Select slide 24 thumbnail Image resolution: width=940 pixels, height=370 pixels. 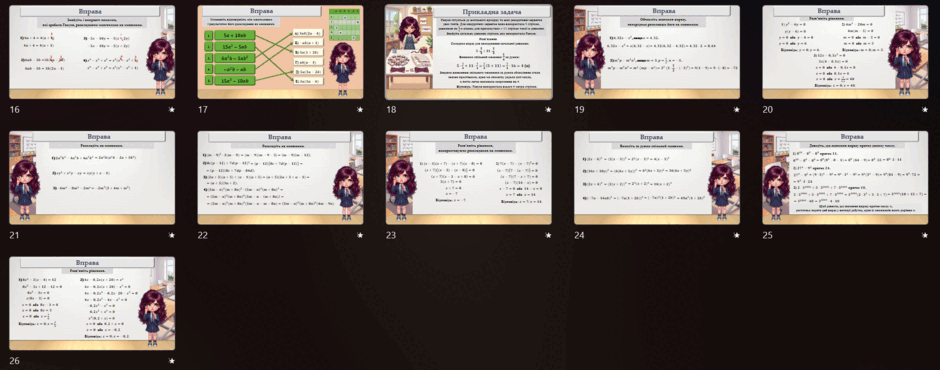tap(657, 178)
